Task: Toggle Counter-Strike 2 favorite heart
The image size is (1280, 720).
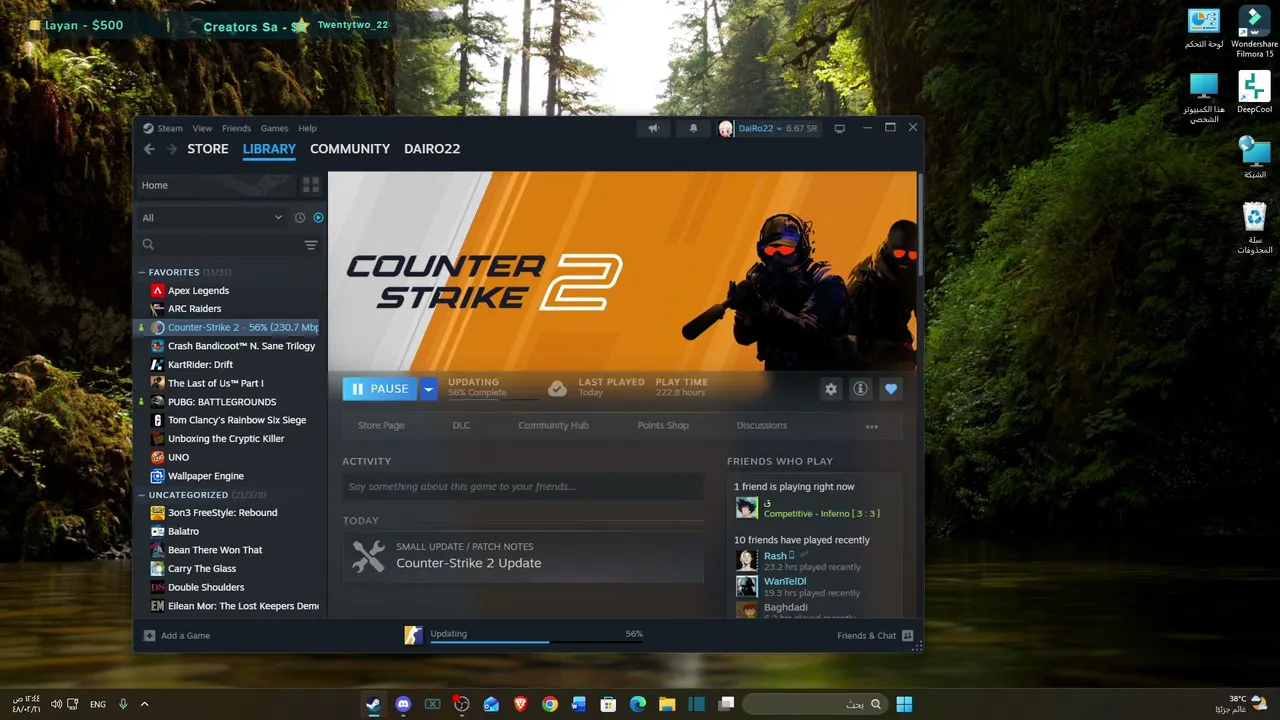Action: click(891, 389)
